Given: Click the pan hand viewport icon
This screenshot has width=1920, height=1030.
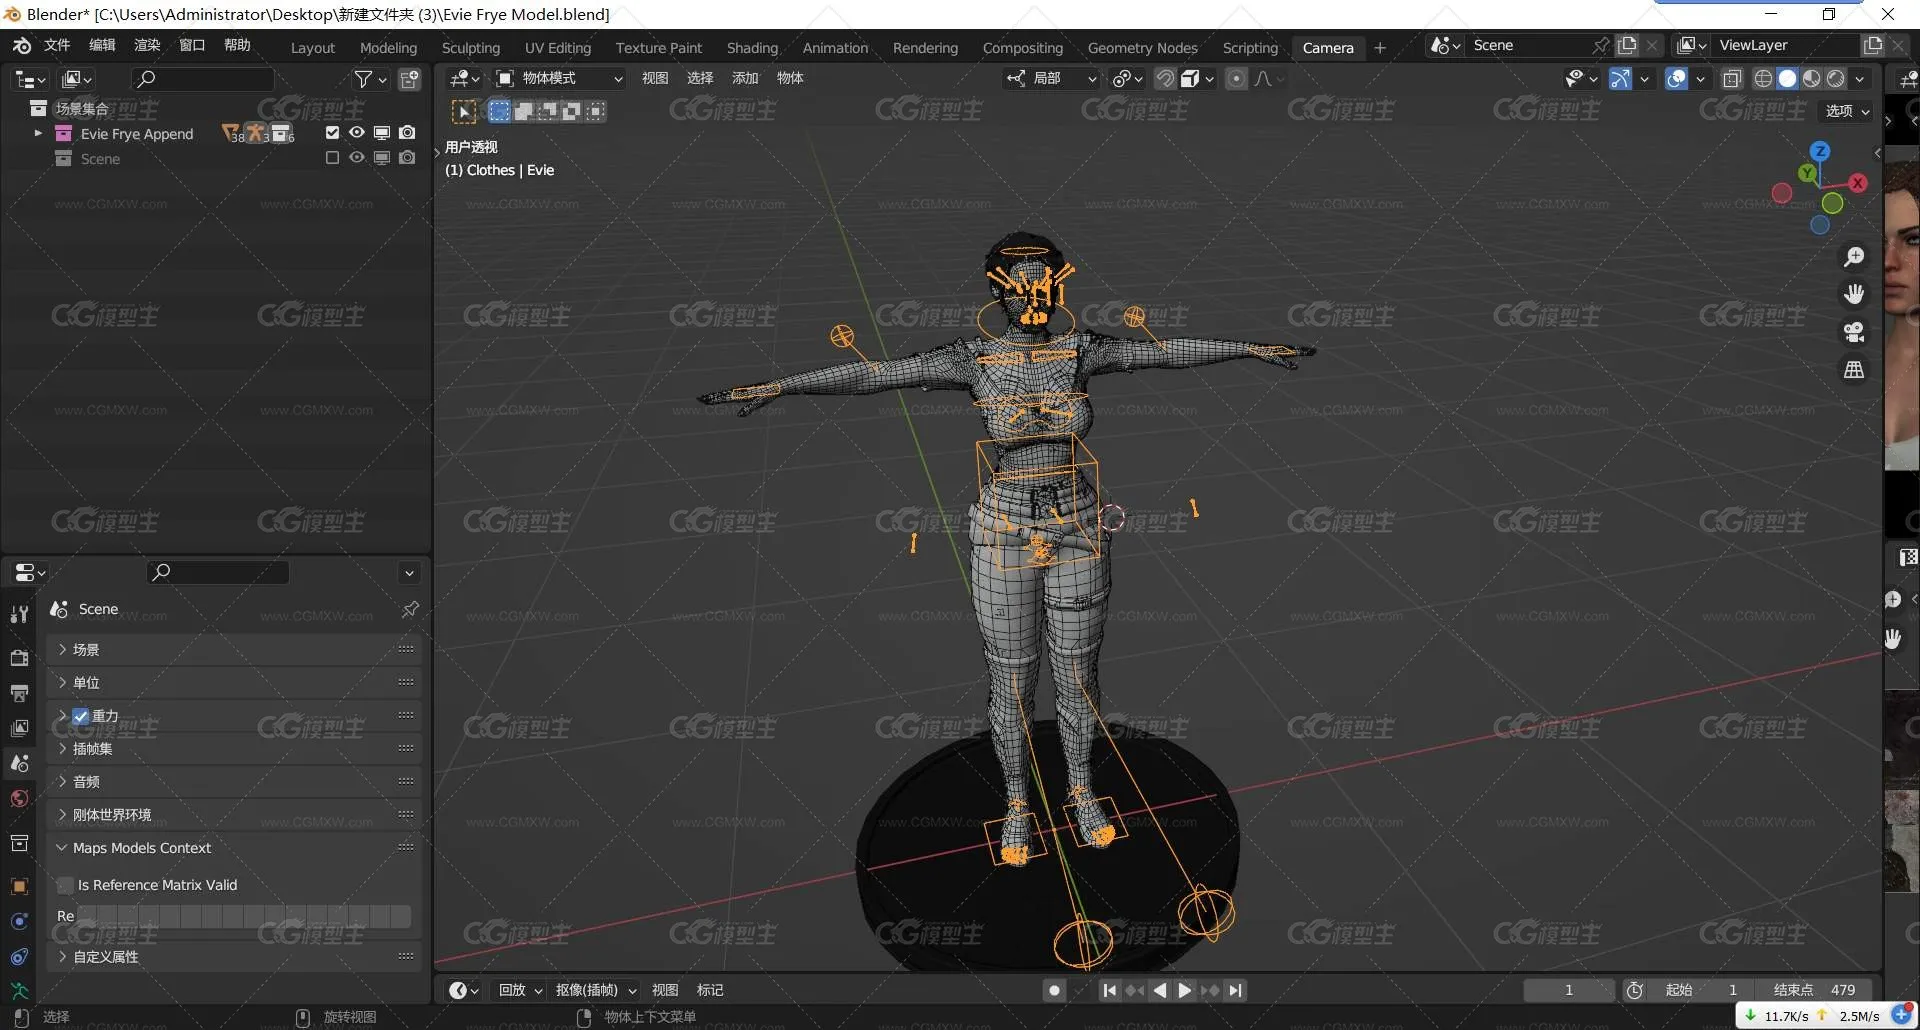Looking at the screenshot, I should [x=1854, y=294].
